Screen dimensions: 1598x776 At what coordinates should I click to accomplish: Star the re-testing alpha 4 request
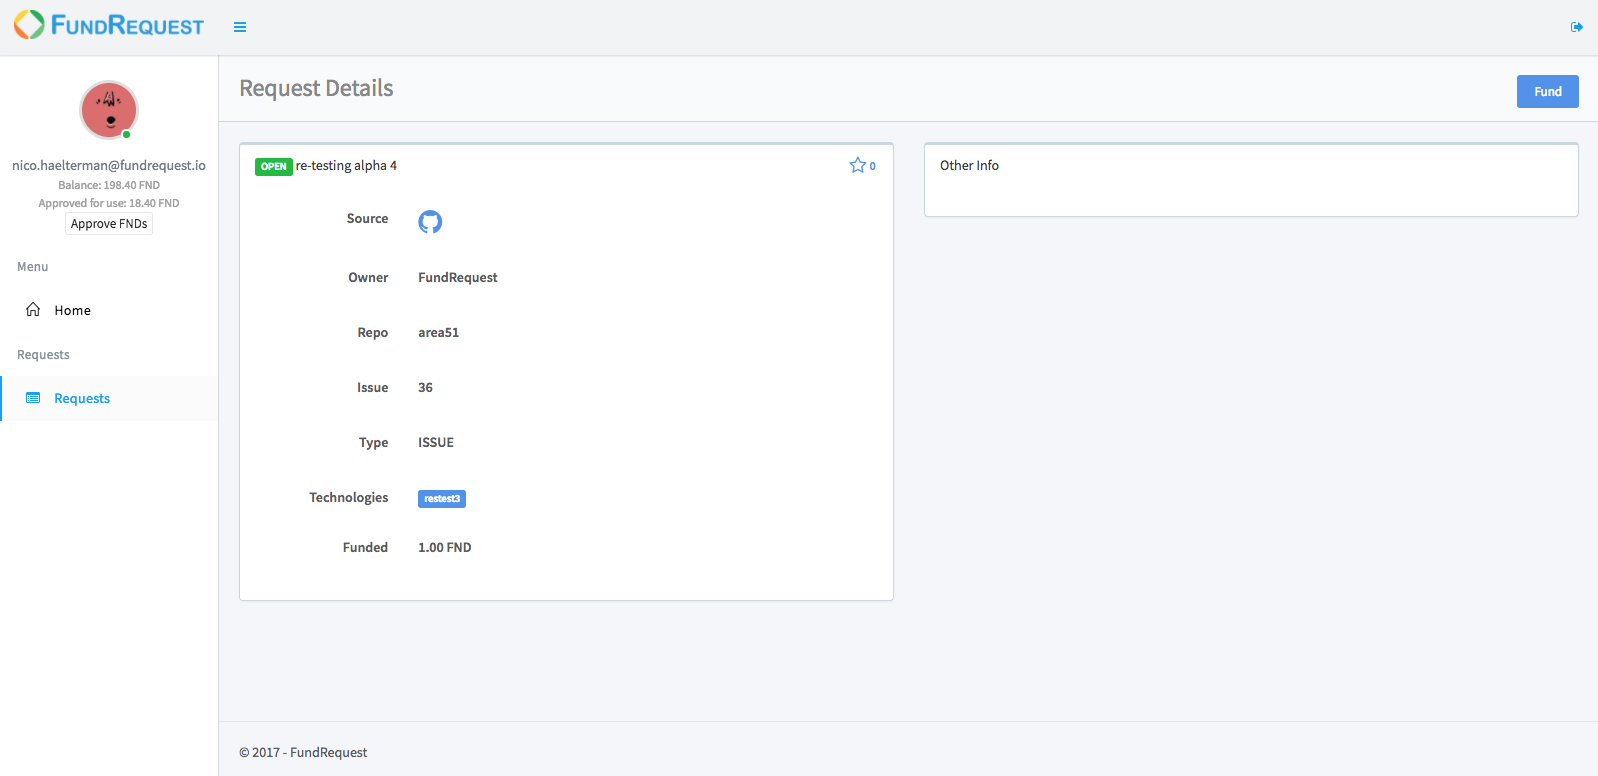(x=857, y=165)
